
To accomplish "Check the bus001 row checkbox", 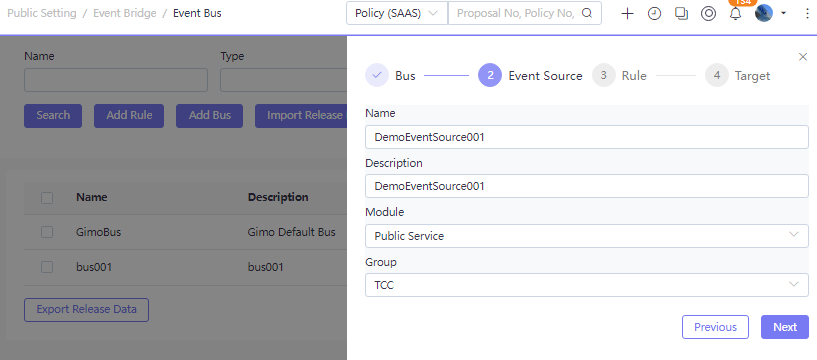I will pyautogui.click(x=47, y=267).
